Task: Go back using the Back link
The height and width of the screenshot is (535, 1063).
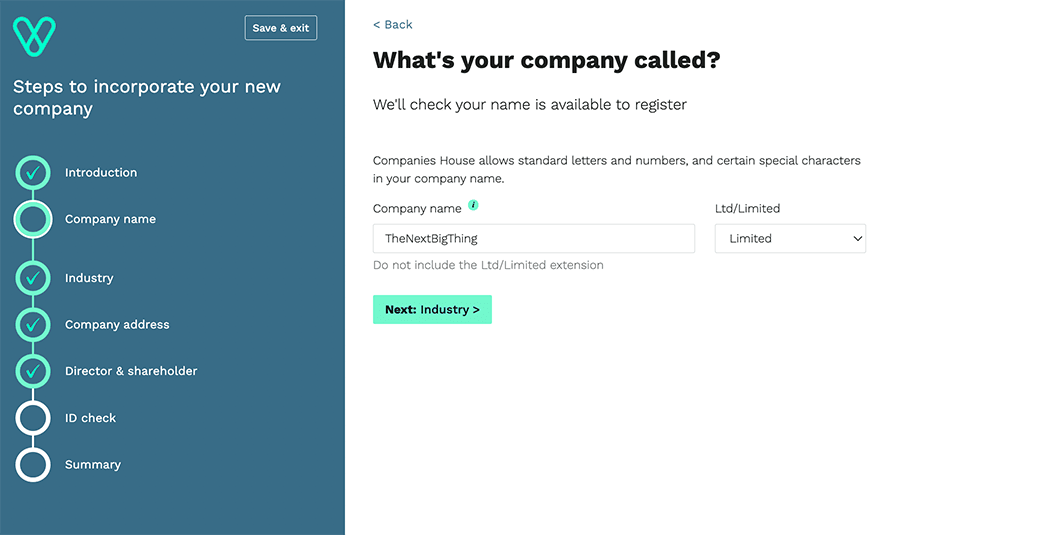Action: pos(393,24)
